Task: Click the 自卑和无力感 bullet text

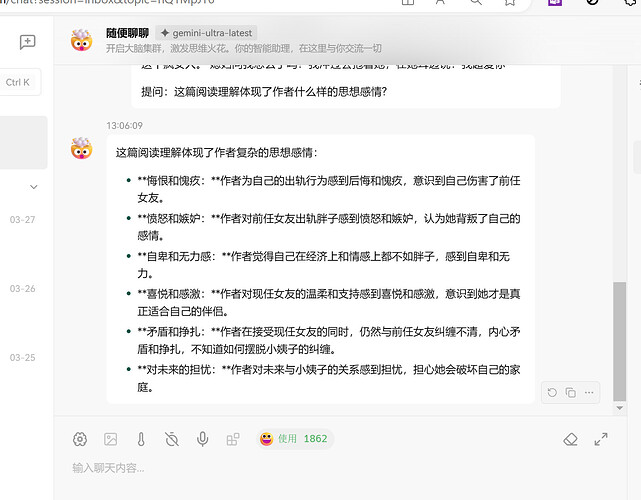Action: pos(323,265)
